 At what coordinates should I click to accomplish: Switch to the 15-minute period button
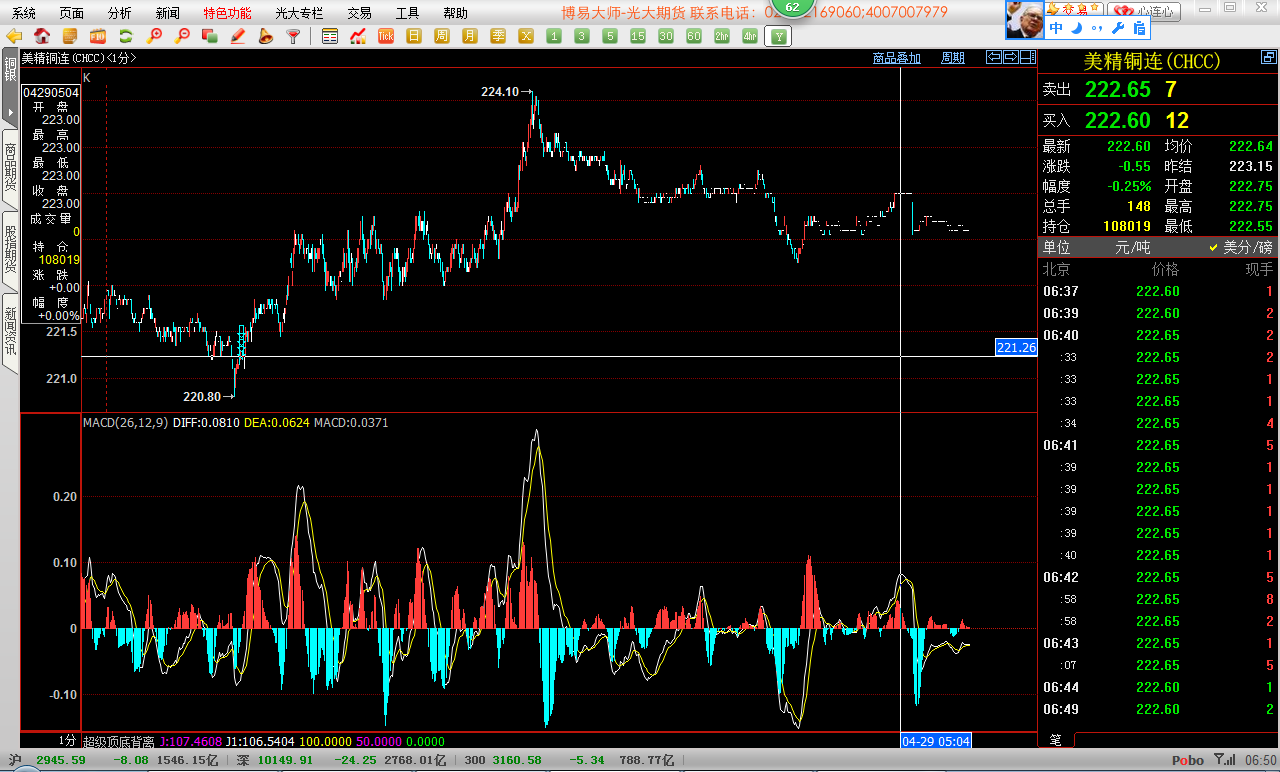tap(638, 36)
